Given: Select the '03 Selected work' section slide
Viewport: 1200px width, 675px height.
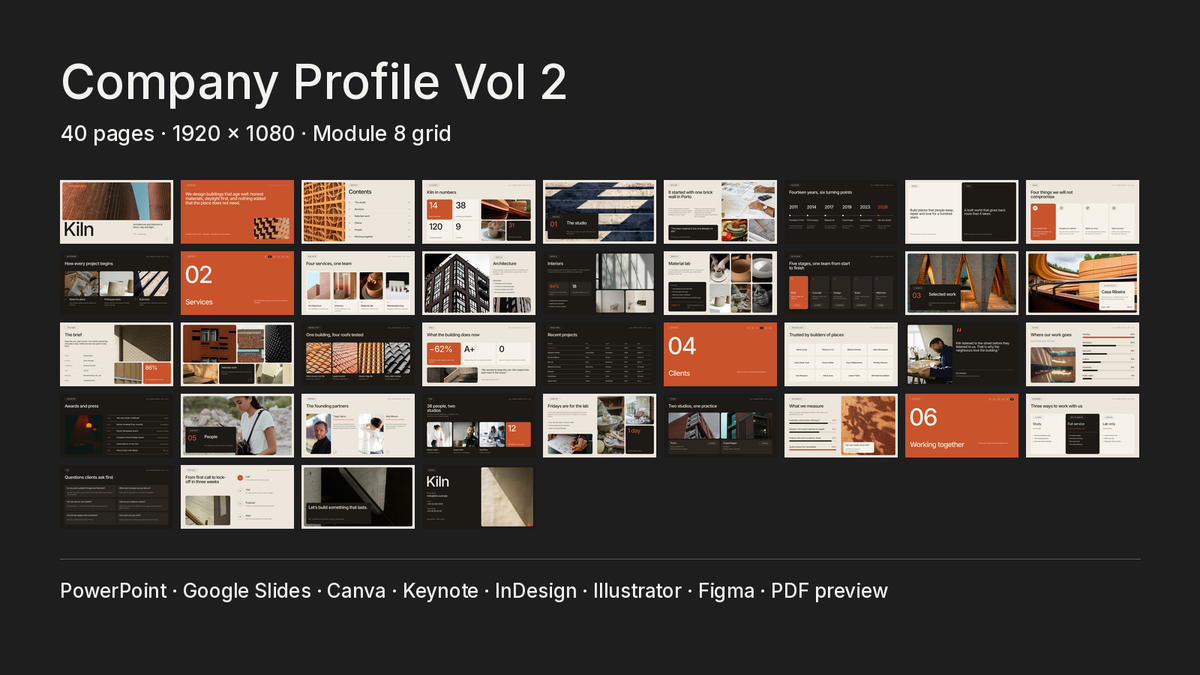Looking at the screenshot, I should pyautogui.click(x=961, y=283).
